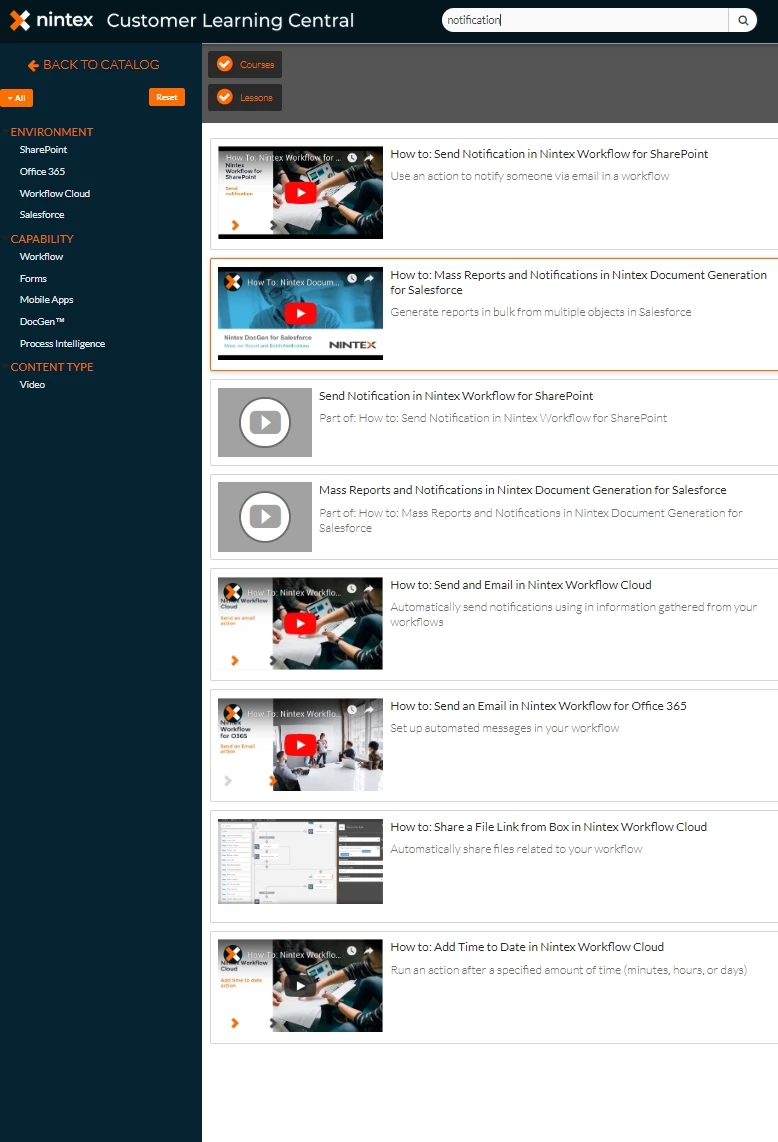
Task: Click into the search field containing notification
Action: coord(585,20)
